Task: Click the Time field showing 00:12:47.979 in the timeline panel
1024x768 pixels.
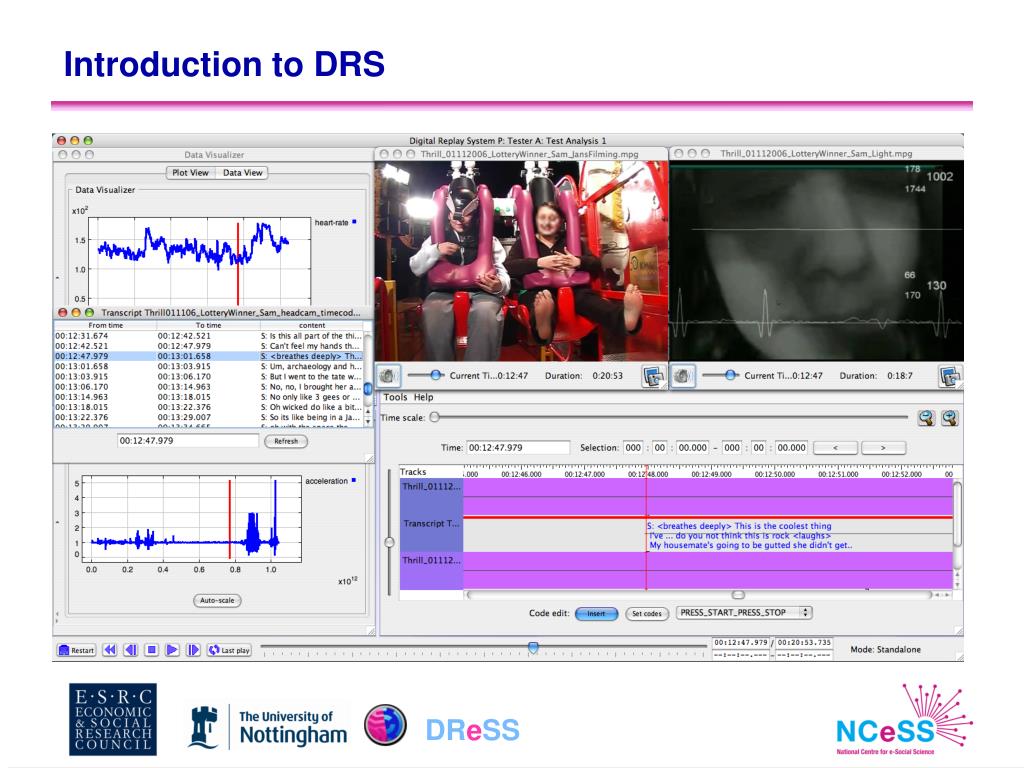Action: [518, 448]
